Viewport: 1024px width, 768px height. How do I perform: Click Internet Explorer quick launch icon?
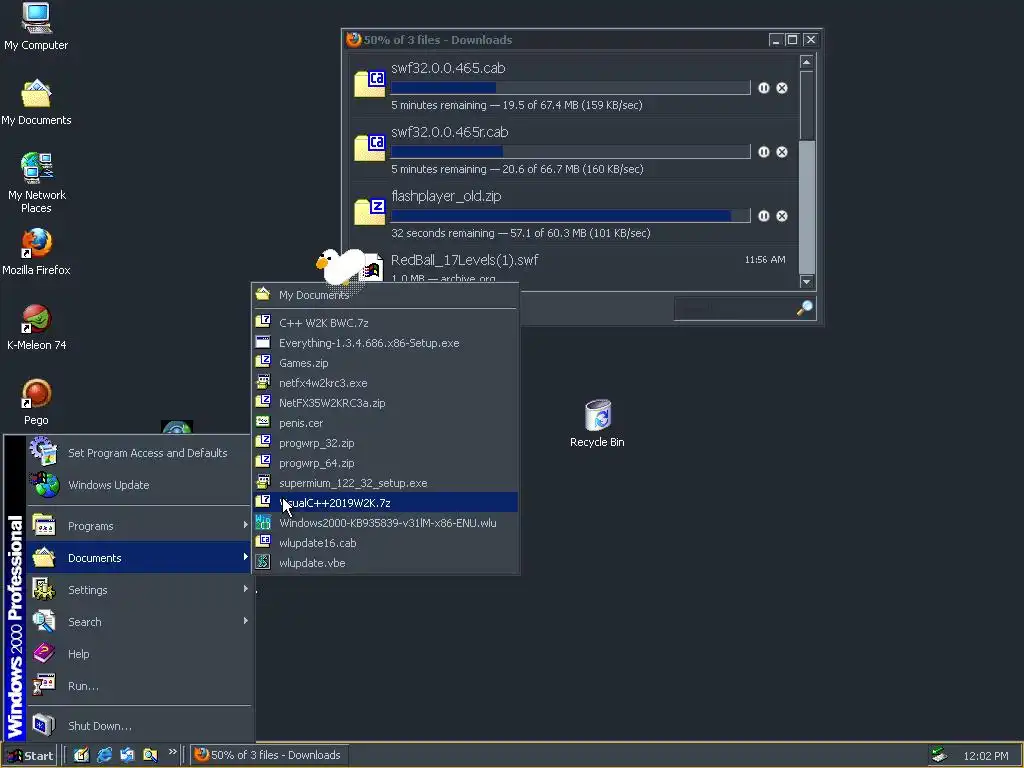[104, 755]
